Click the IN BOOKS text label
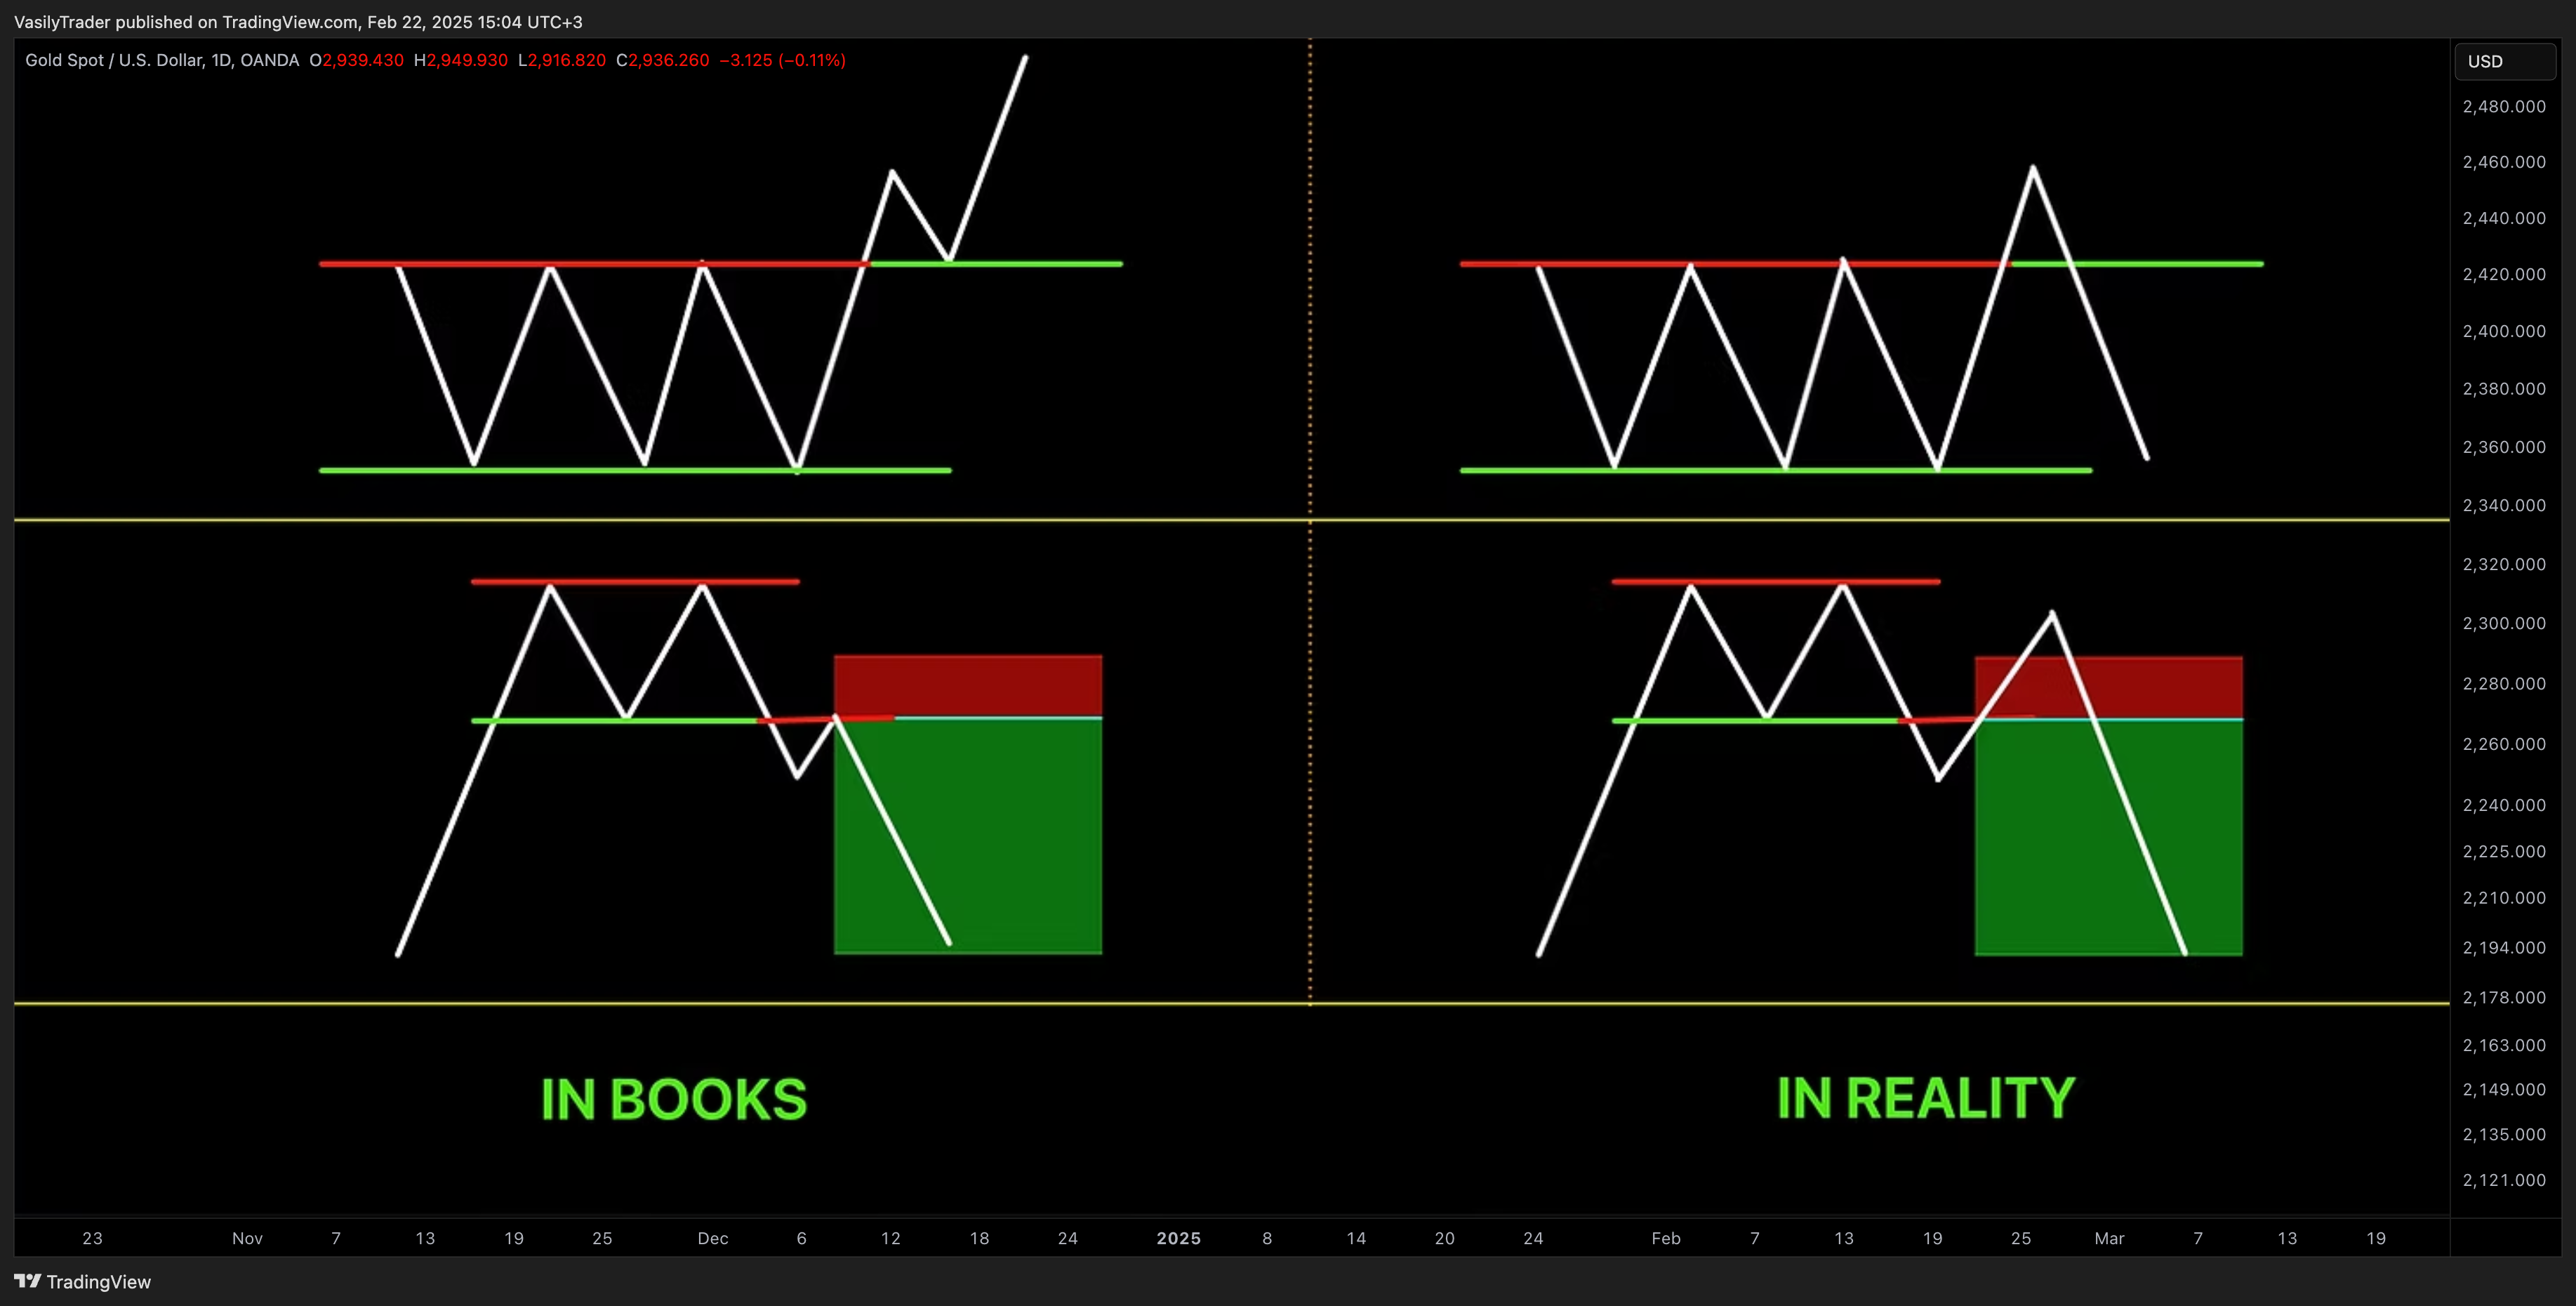The height and width of the screenshot is (1306, 2576). pyautogui.click(x=674, y=1099)
